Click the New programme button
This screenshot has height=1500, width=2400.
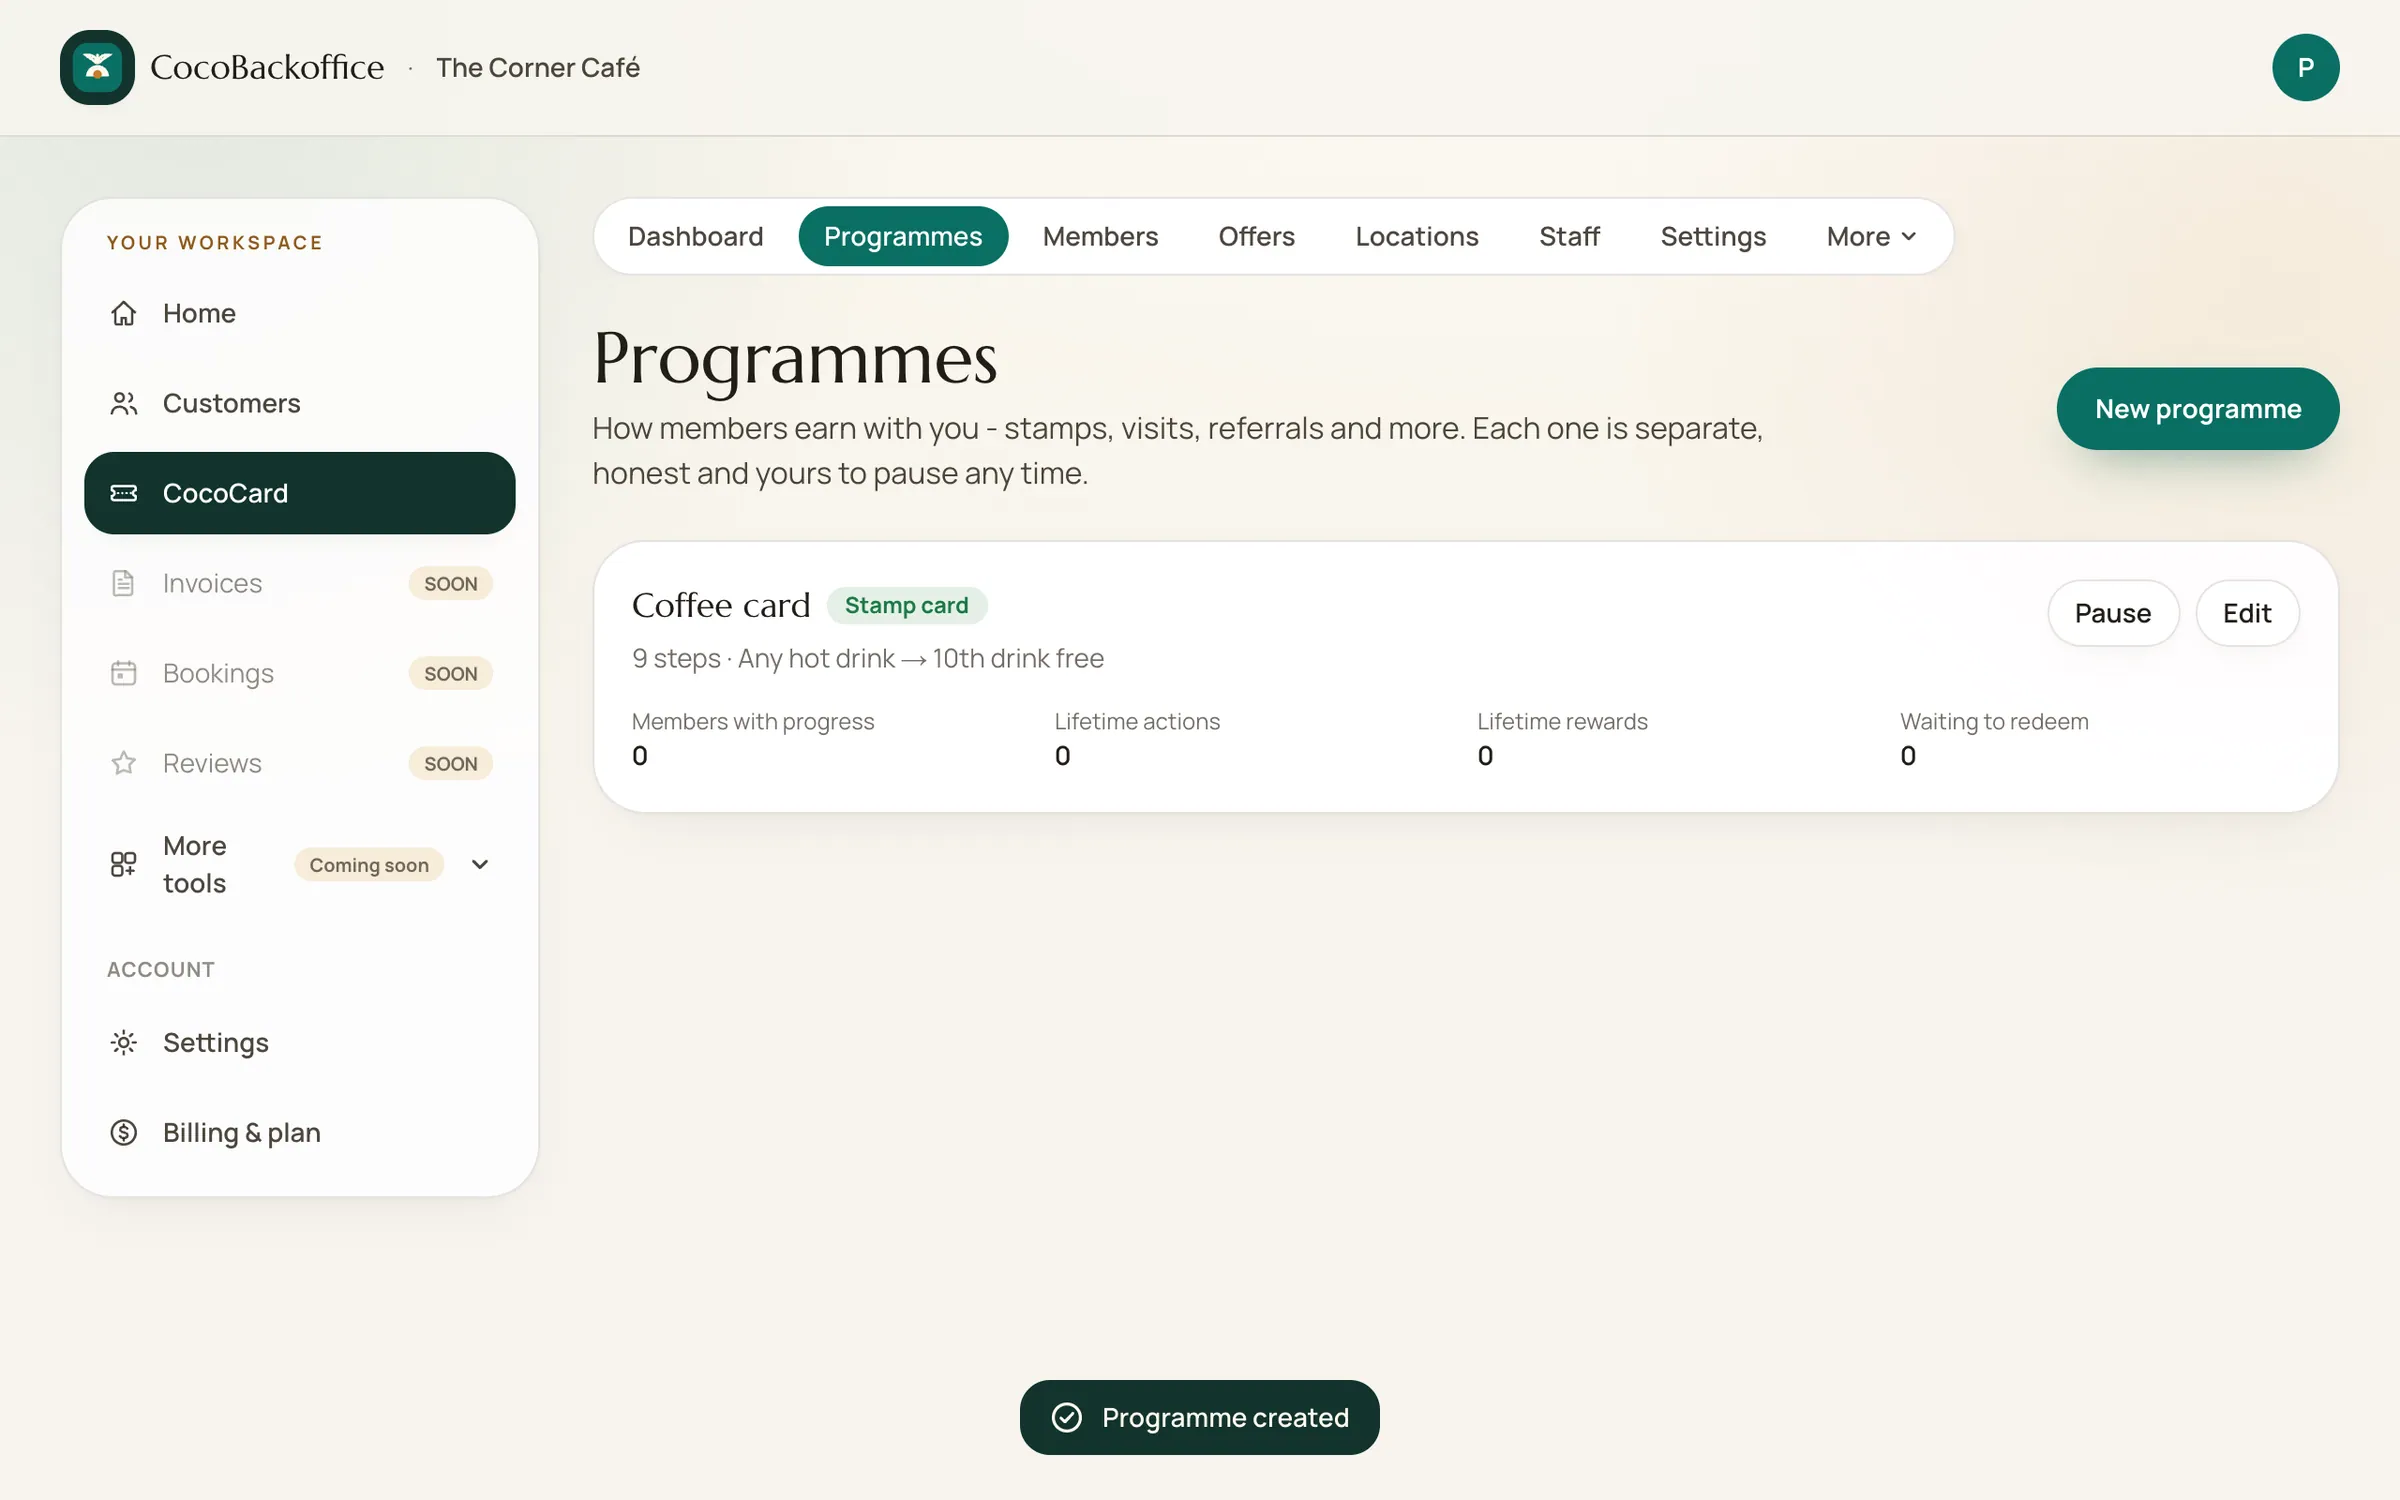click(x=2198, y=408)
